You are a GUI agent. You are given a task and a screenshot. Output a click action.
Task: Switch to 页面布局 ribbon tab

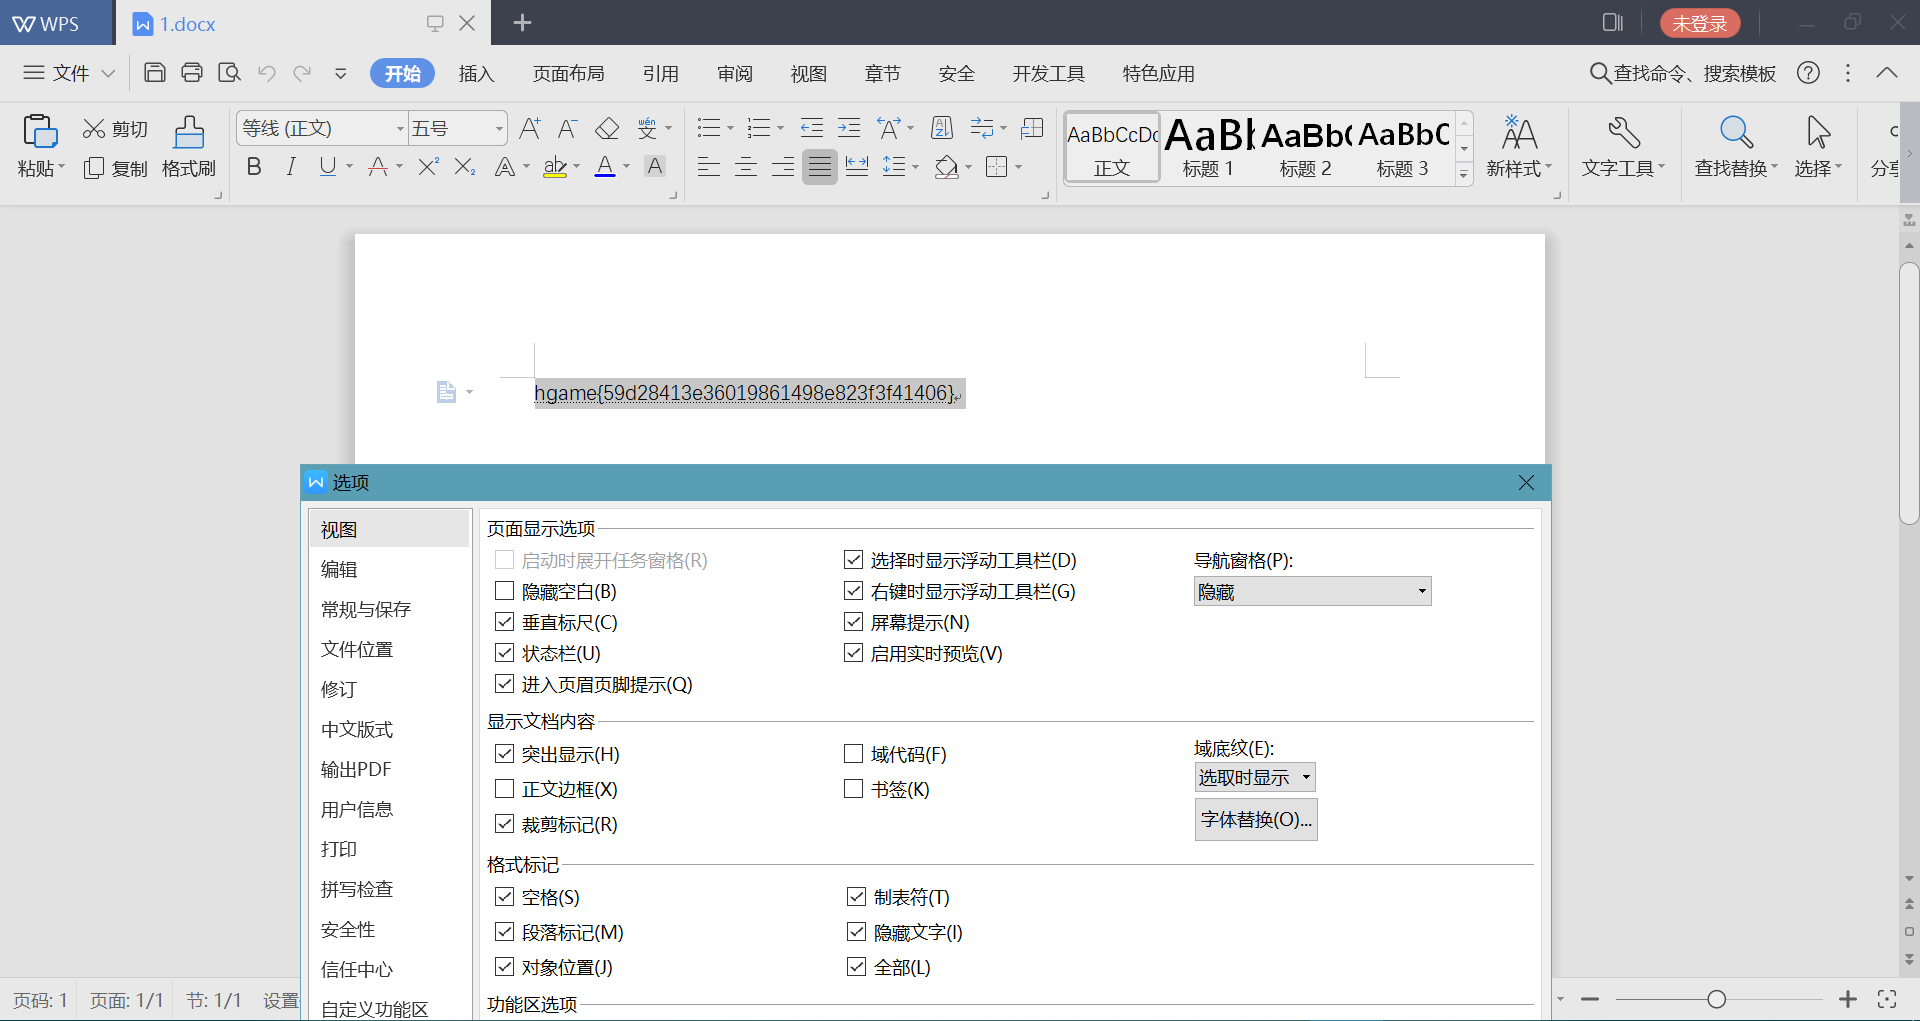click(569, 73)
